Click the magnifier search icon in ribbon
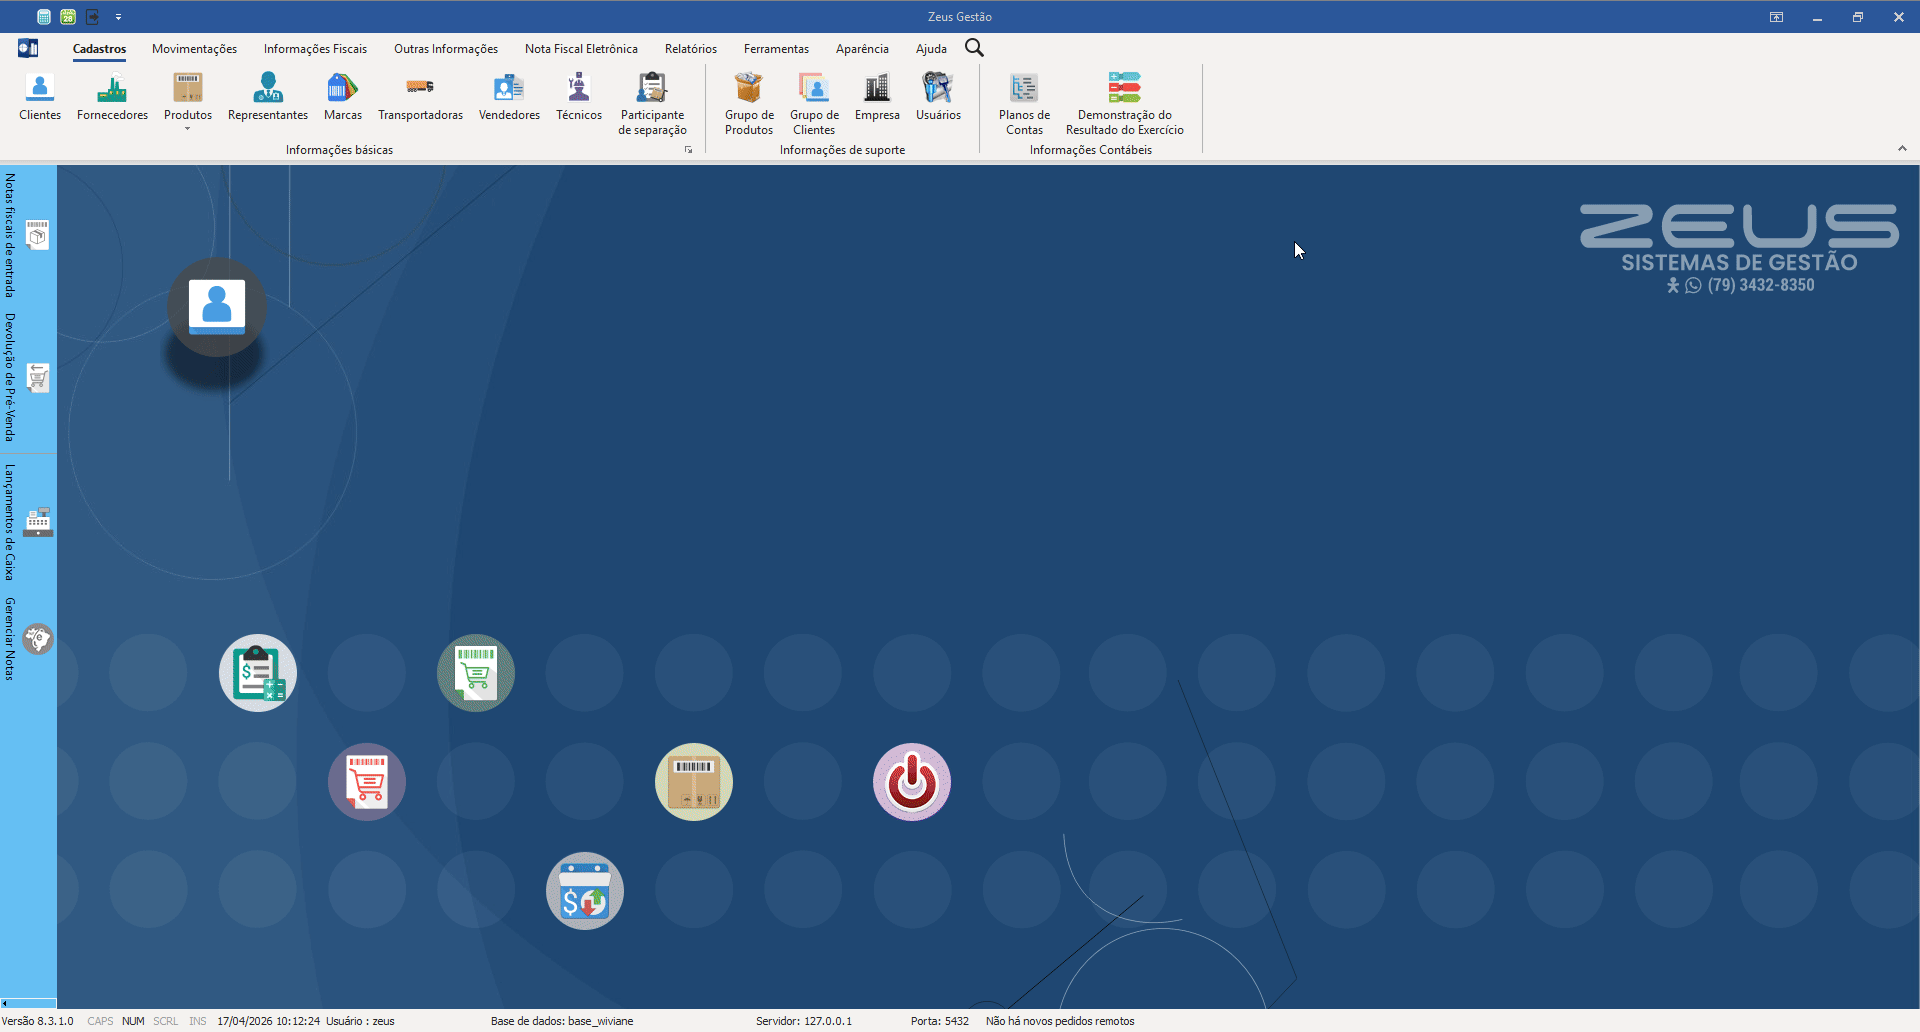The height and width of the screenshot is (1032, 1920). pyautogui.click(x=974, y=48)
